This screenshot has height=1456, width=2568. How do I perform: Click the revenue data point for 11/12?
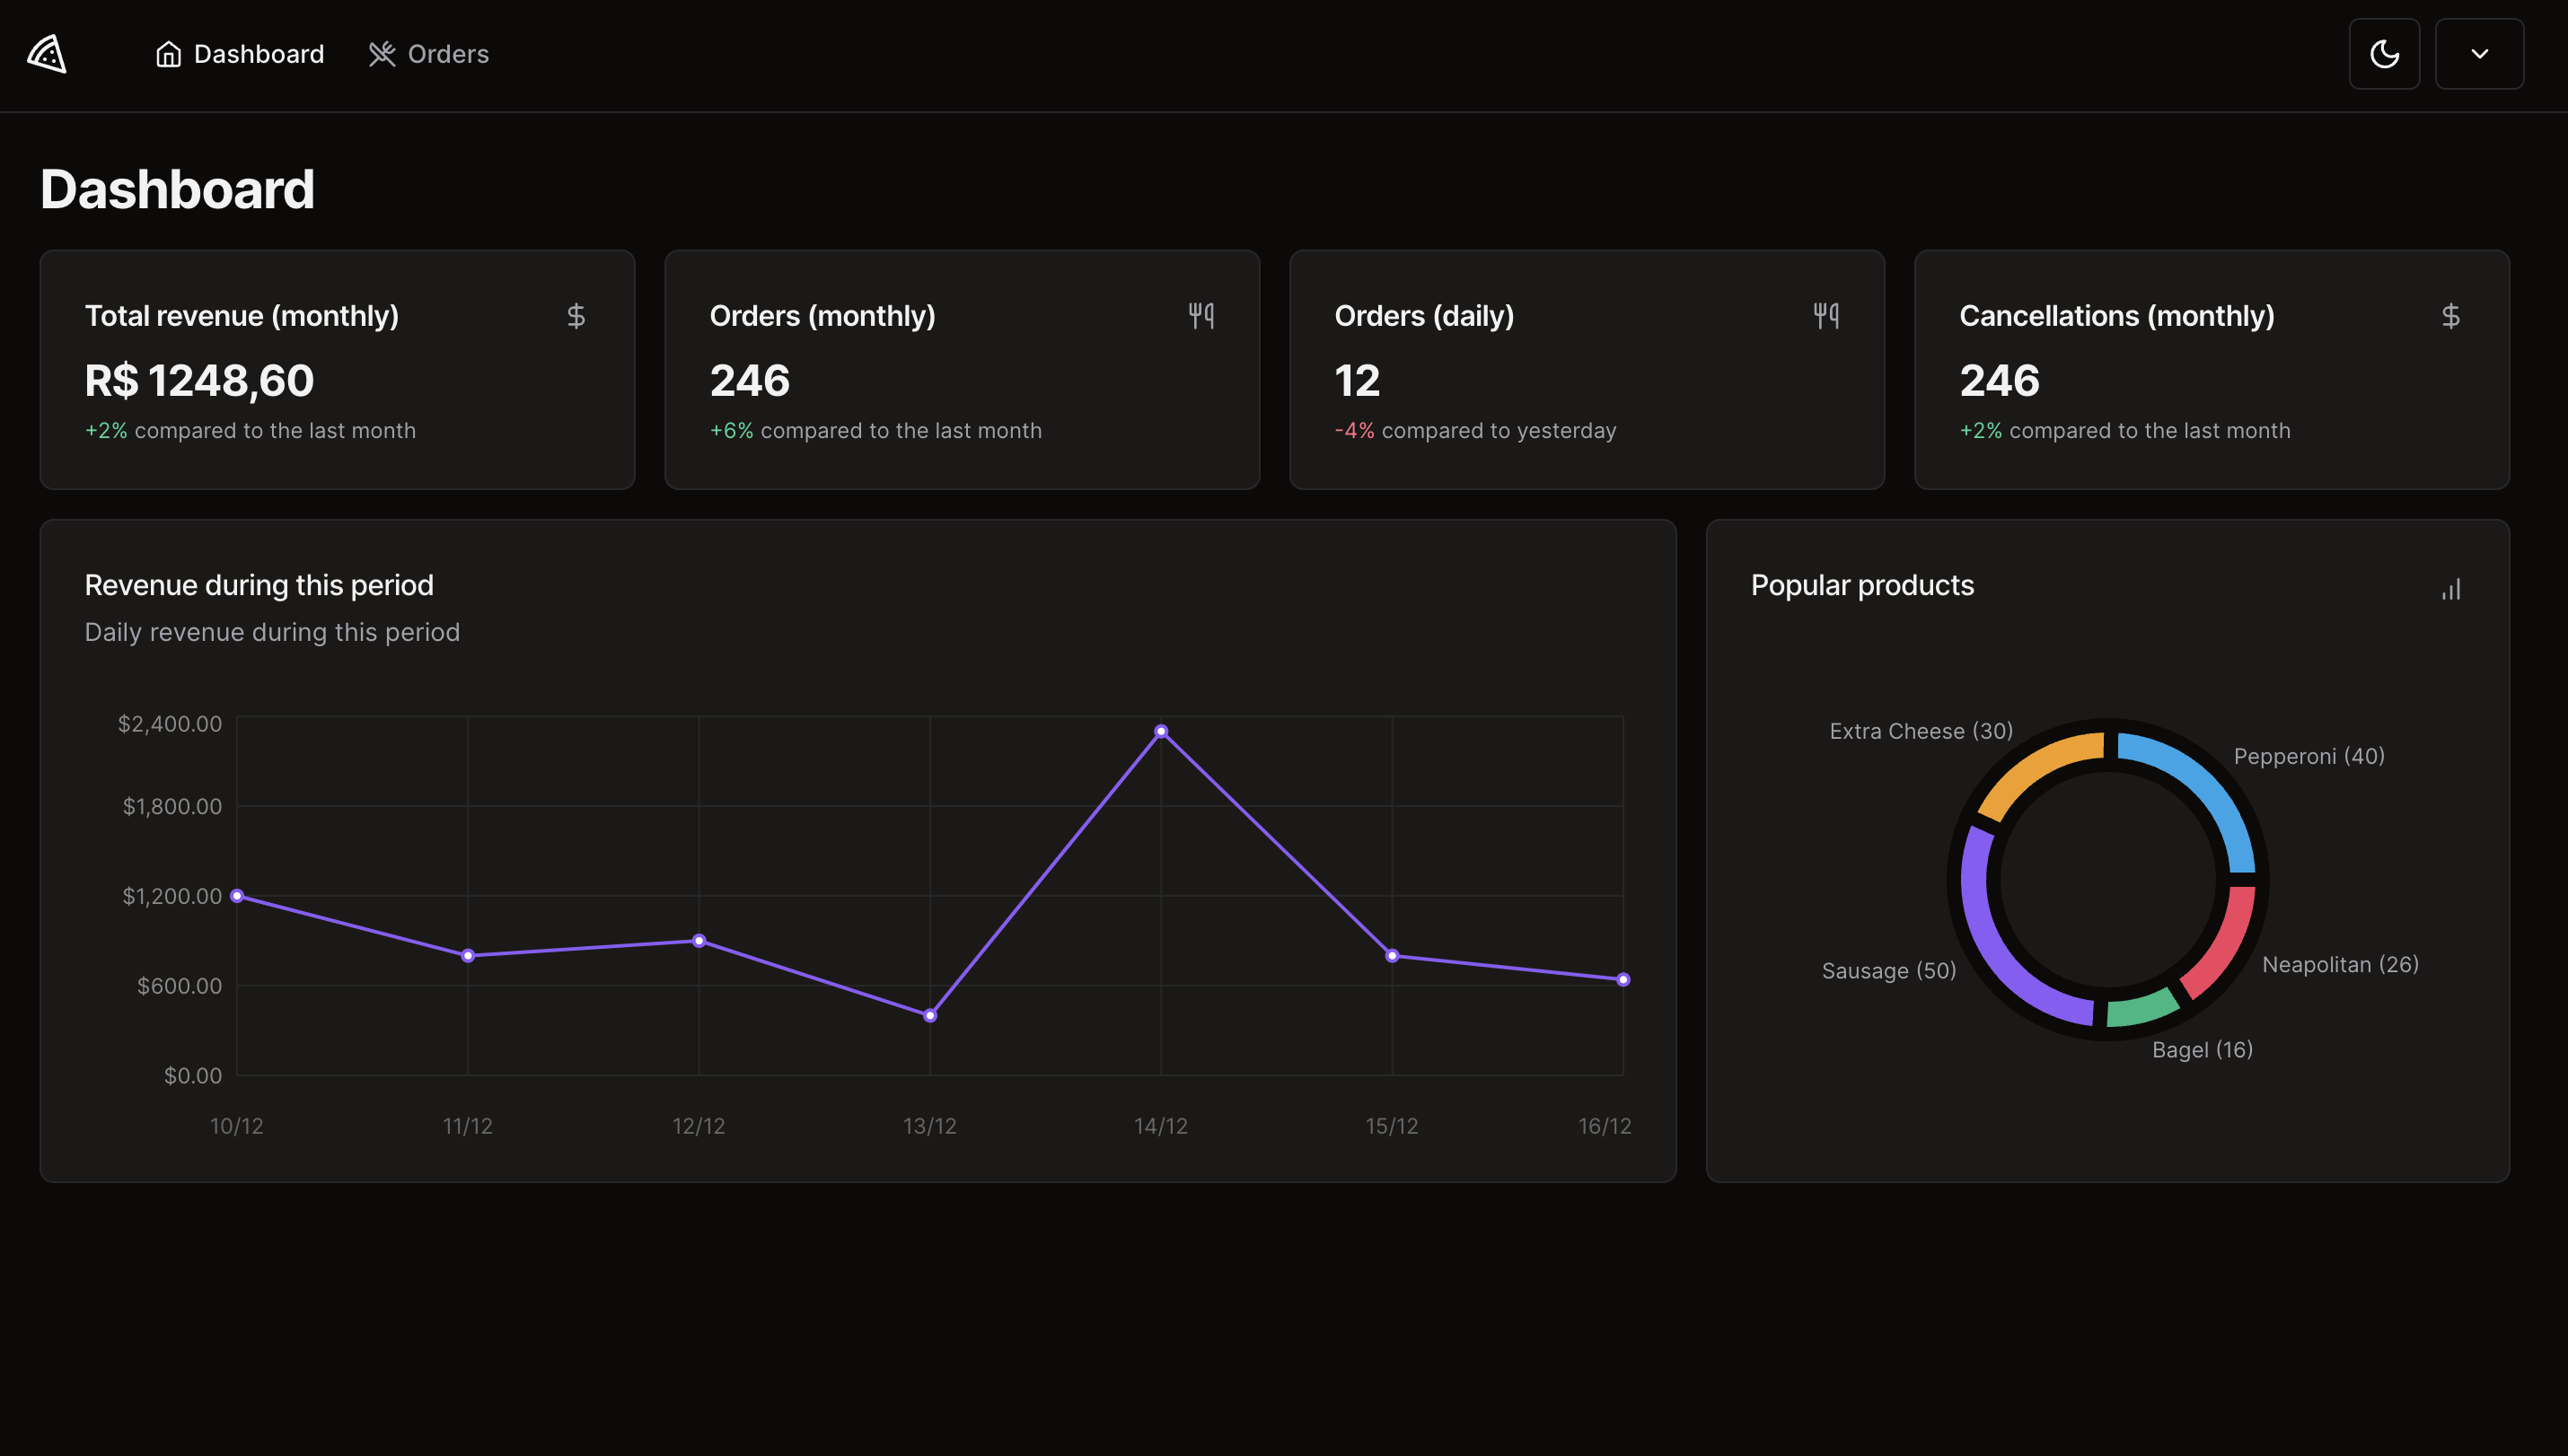click(468, 955)
